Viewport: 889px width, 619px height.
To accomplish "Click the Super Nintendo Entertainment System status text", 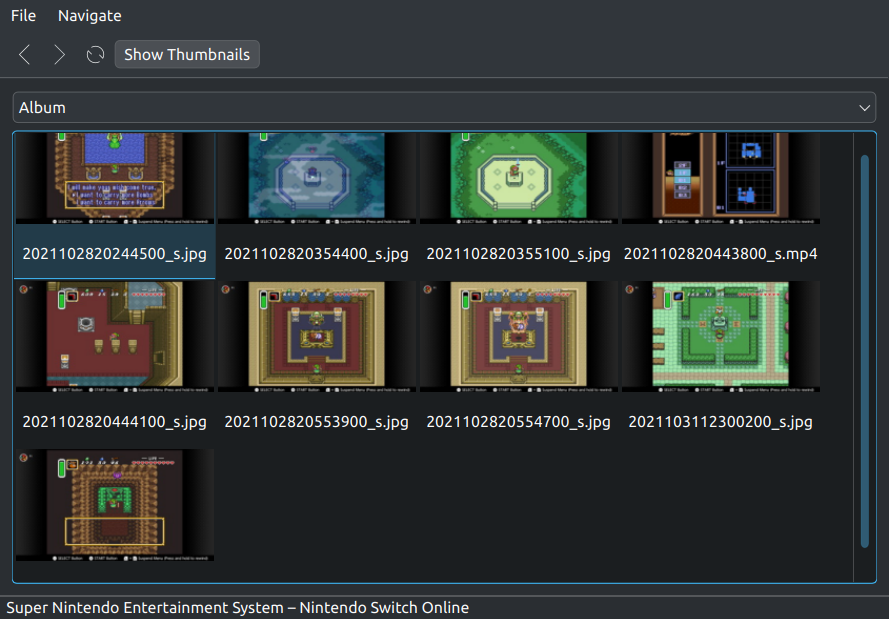I will tap(238, 608).
